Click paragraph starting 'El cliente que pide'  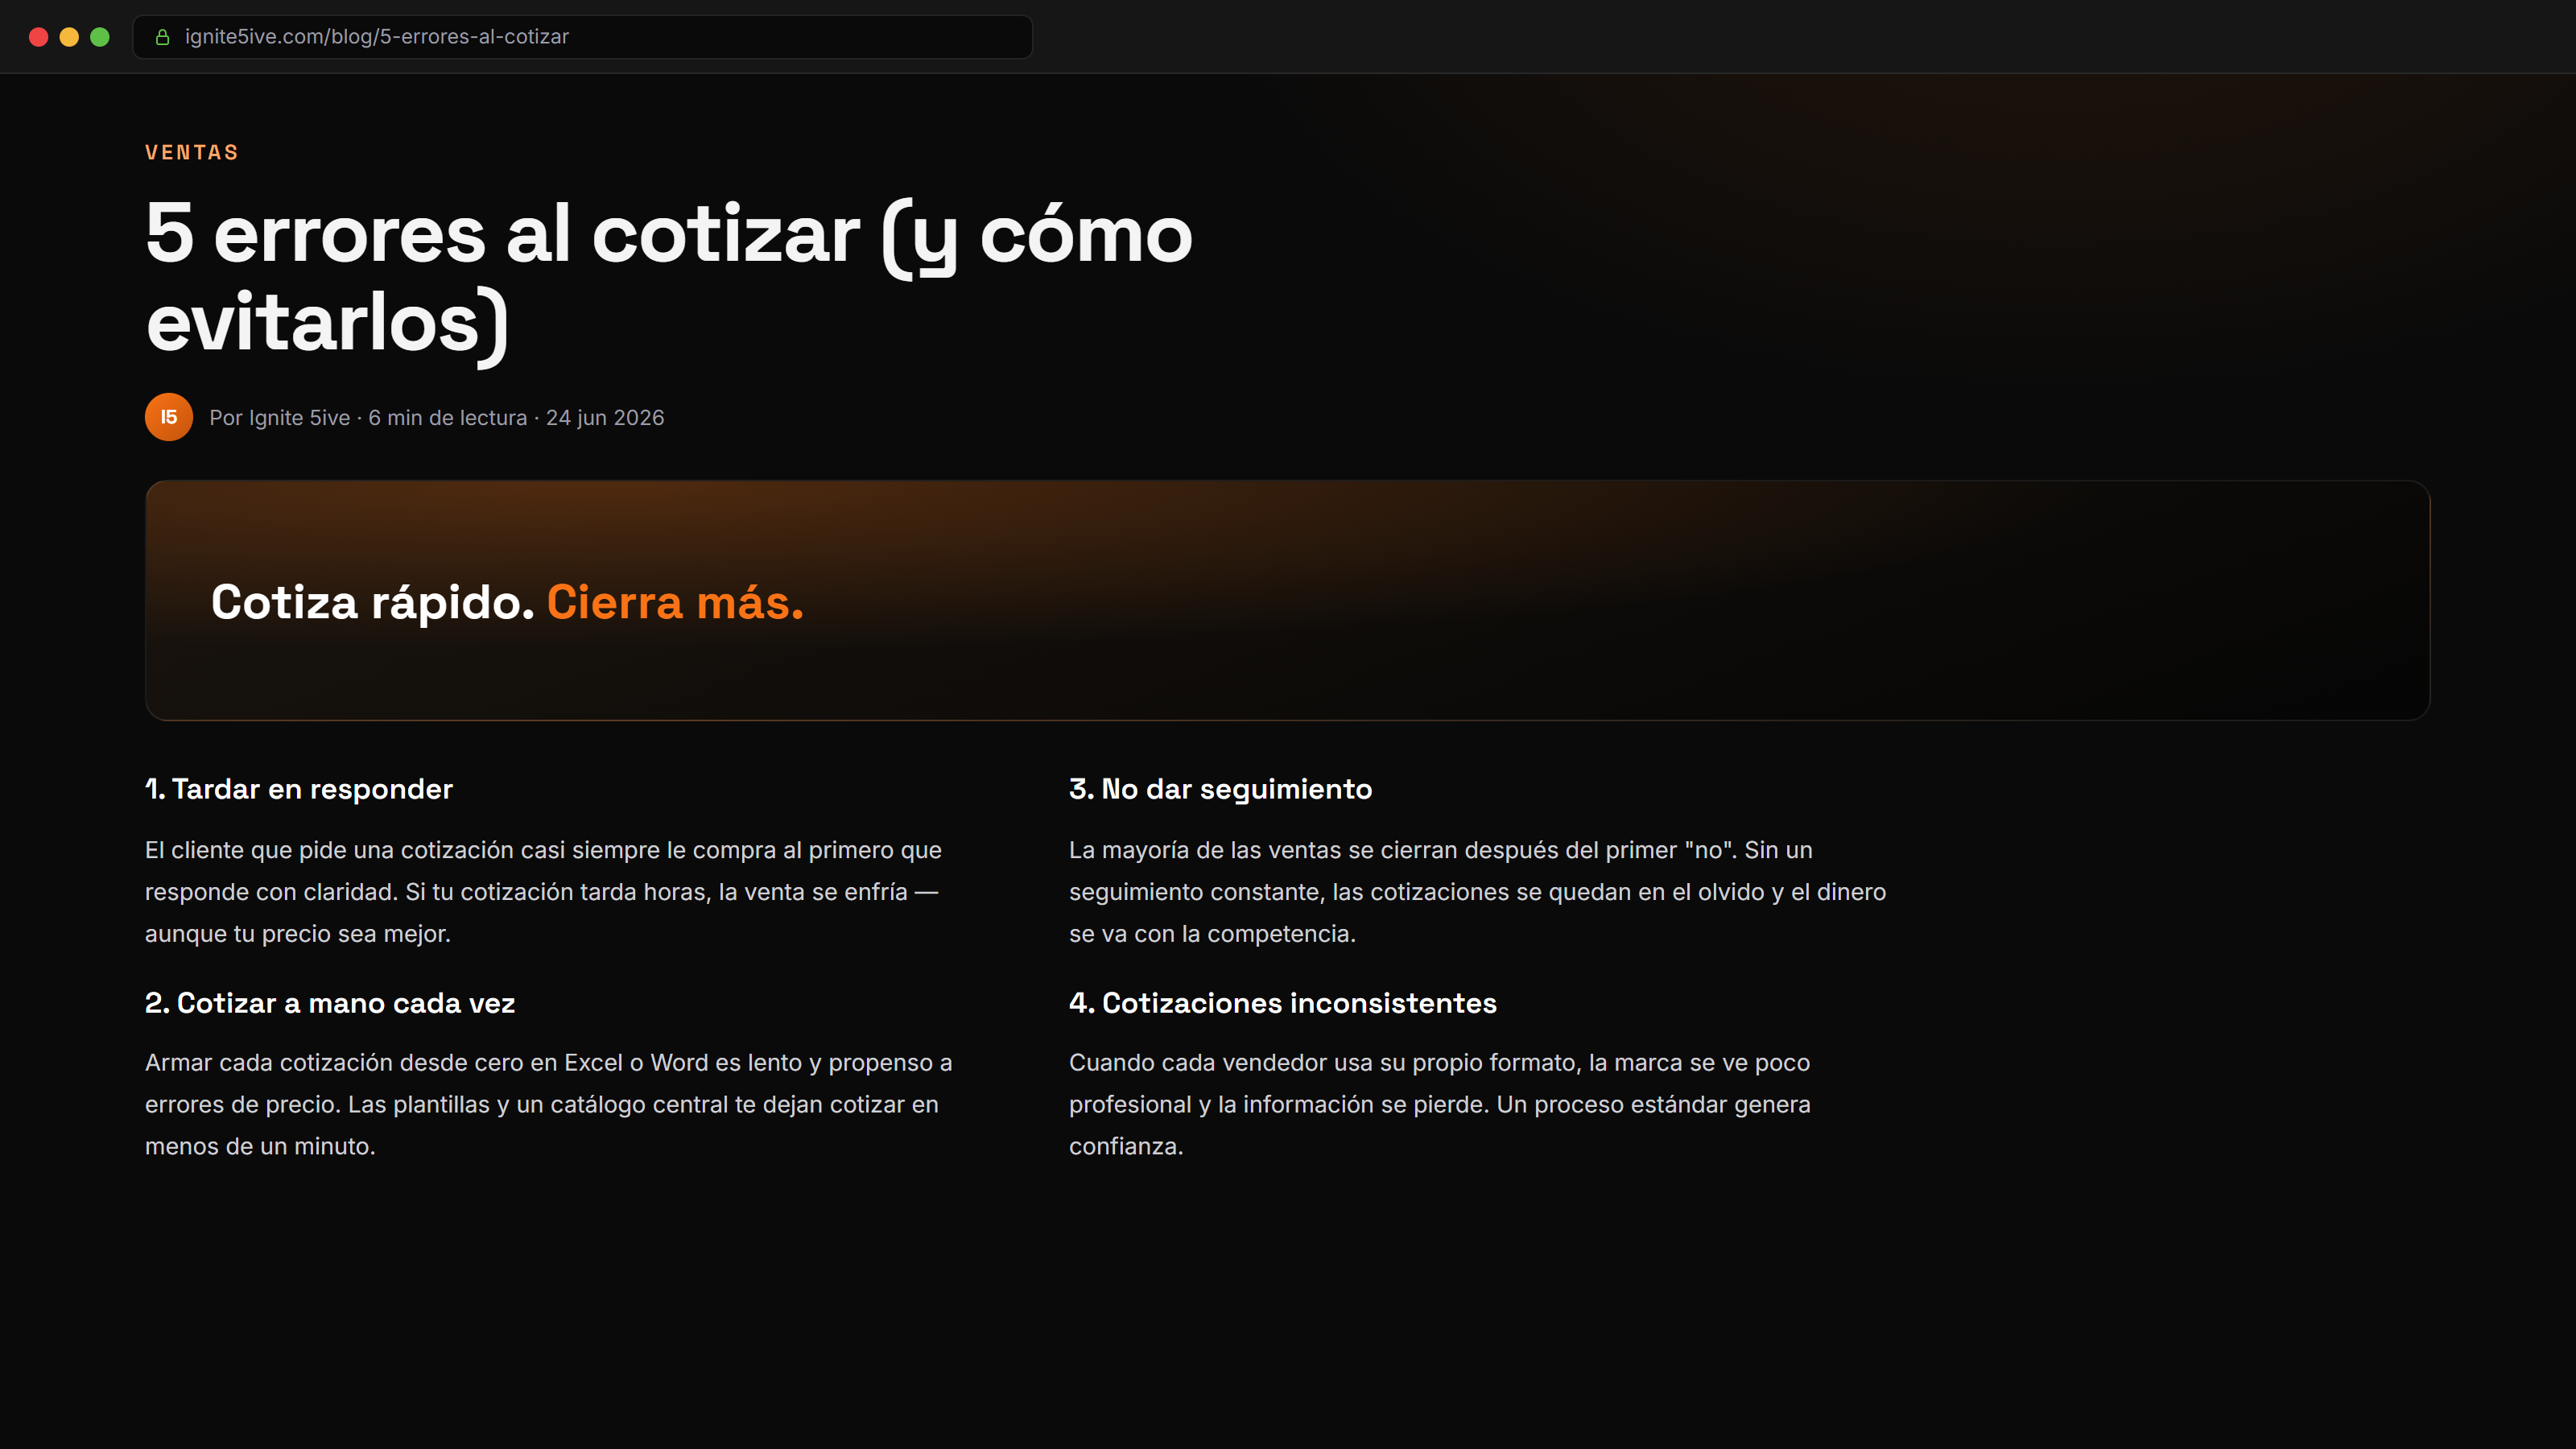(x=544, y=892)
